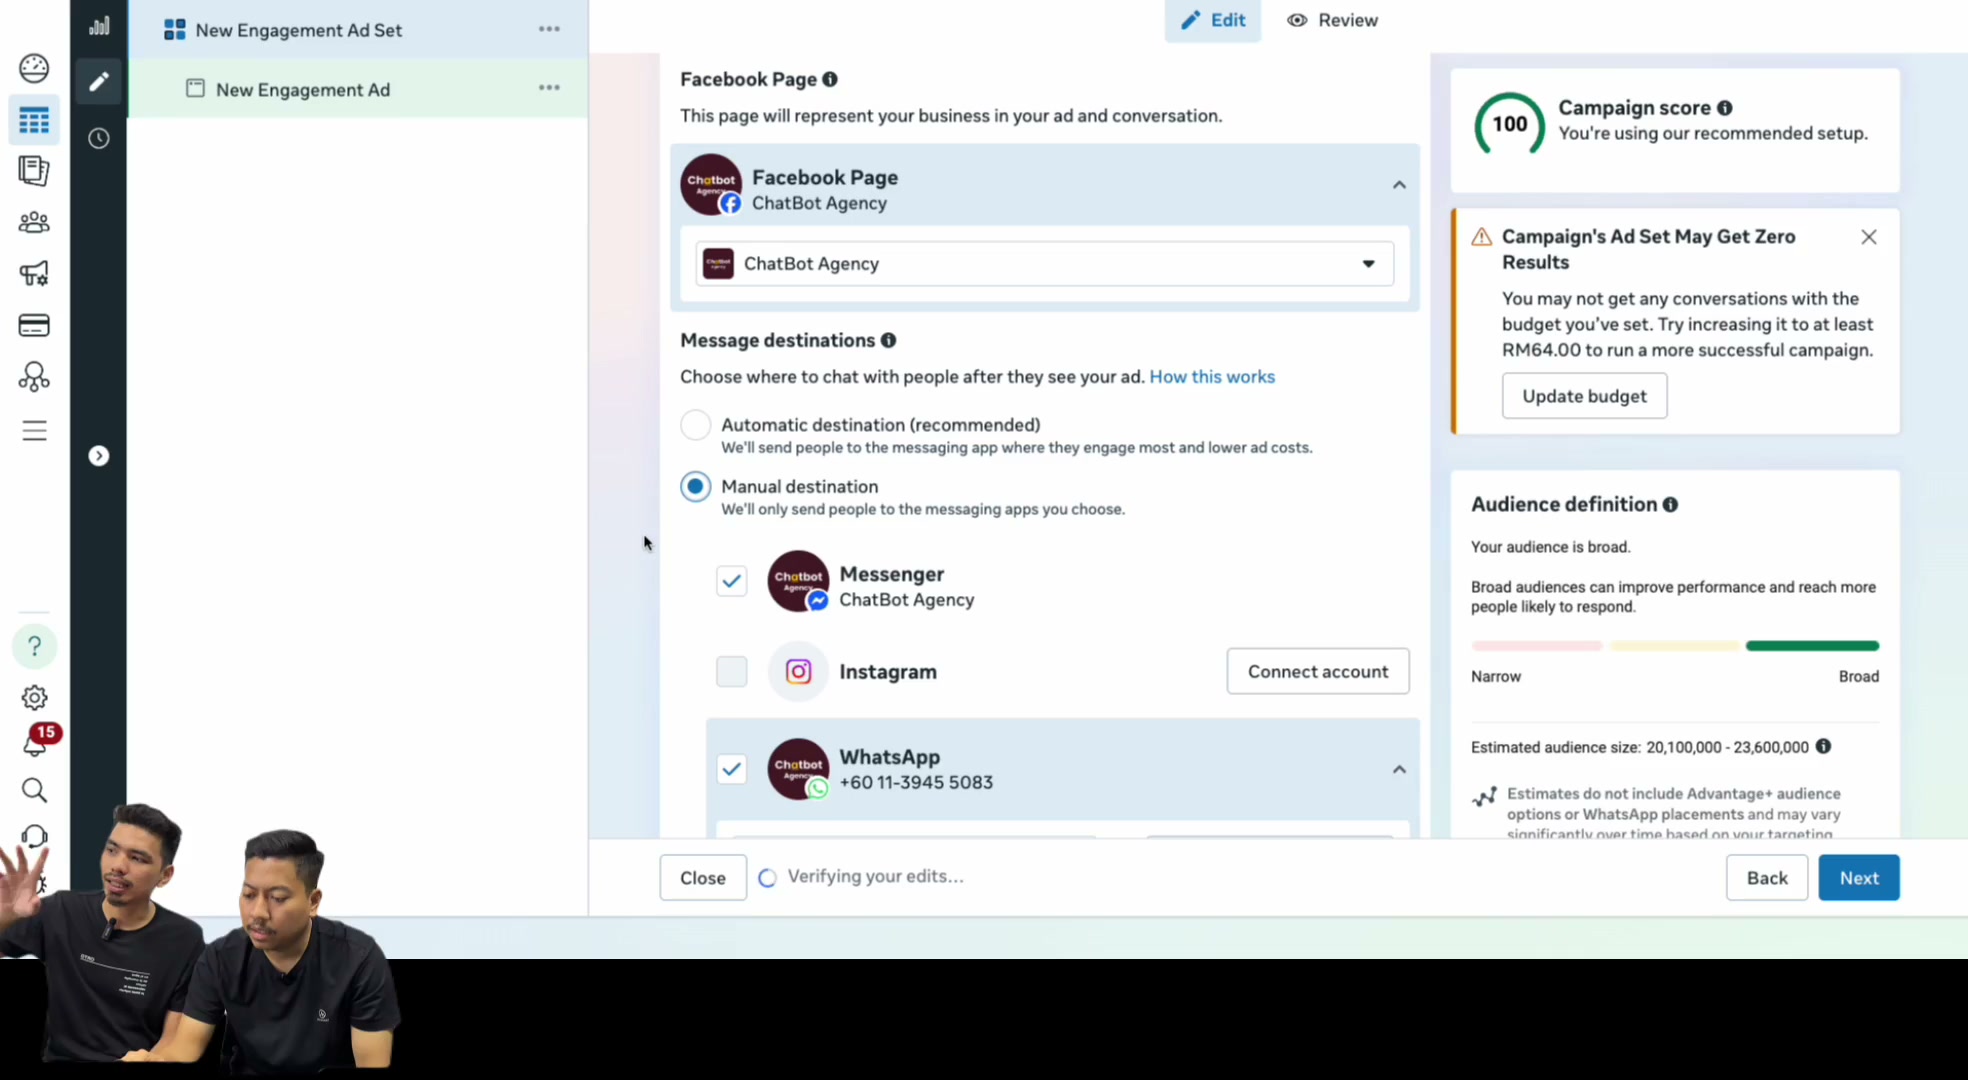
Task: Open the How this works link
Action: click(x=1212, y=377)
